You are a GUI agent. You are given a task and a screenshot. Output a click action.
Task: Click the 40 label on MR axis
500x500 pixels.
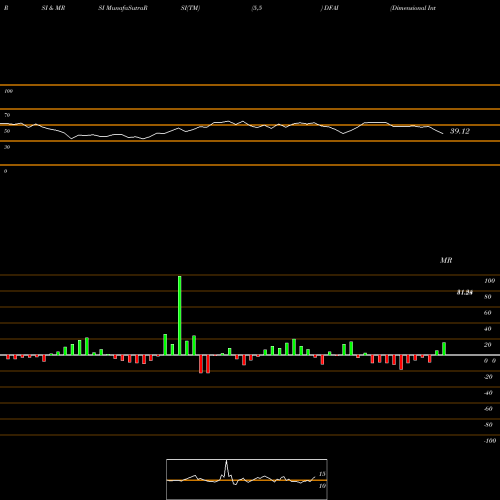click(488, 329)
